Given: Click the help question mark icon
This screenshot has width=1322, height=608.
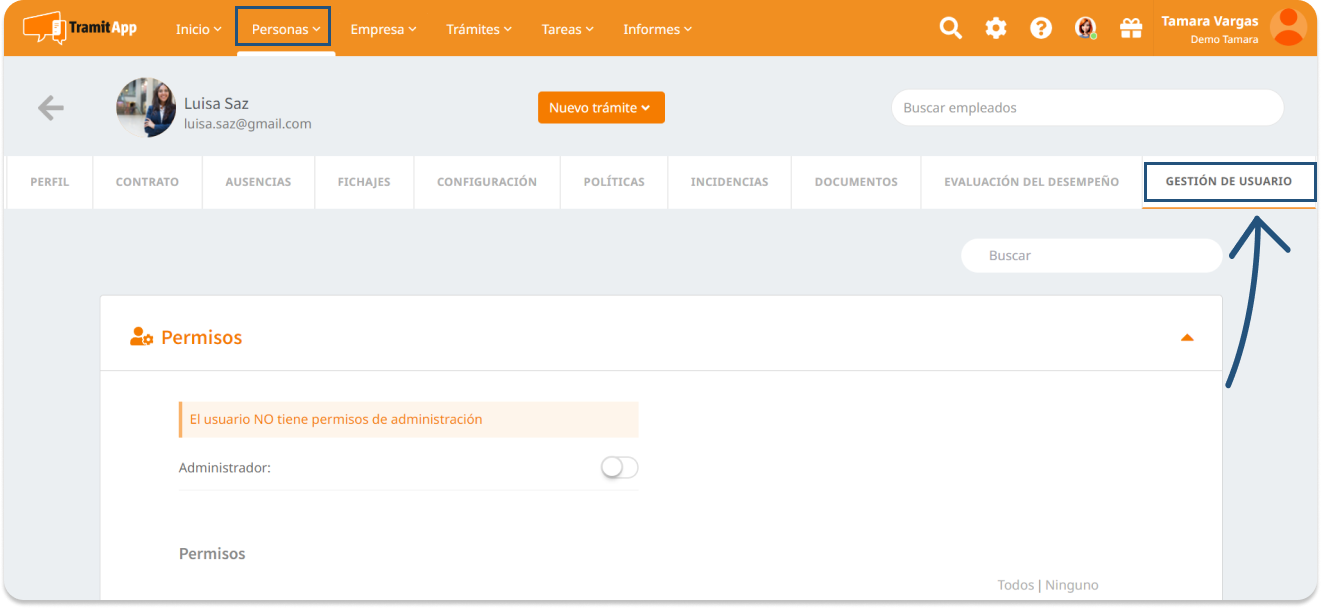Looking at the screenshot, I should pos(1041,28).
